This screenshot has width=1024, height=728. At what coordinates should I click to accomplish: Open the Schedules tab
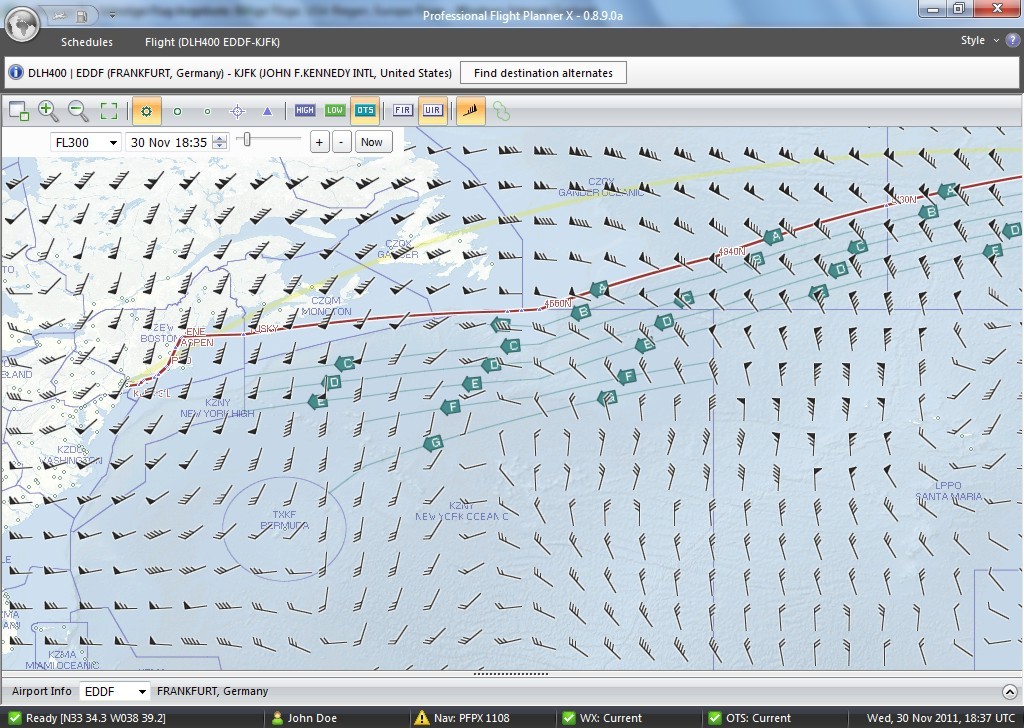point(87,42)
